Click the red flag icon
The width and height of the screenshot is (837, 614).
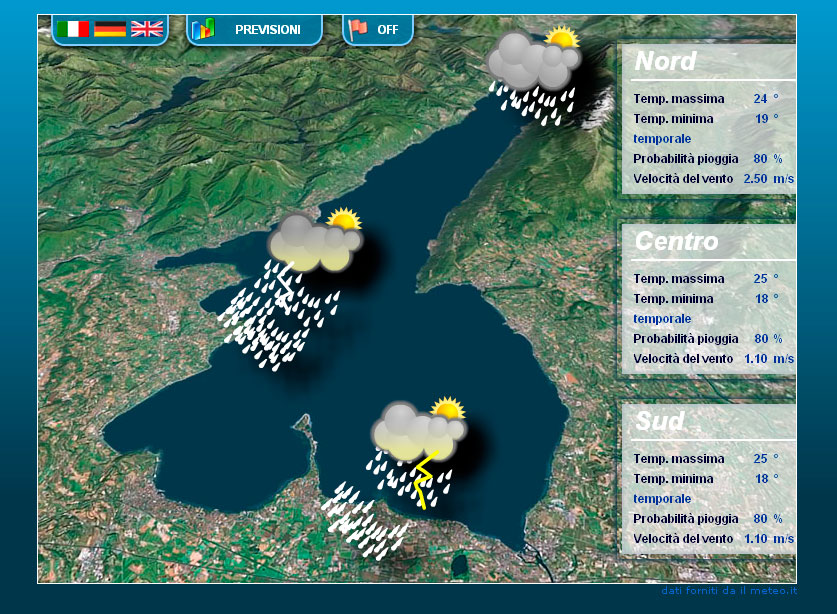(357, 29)
